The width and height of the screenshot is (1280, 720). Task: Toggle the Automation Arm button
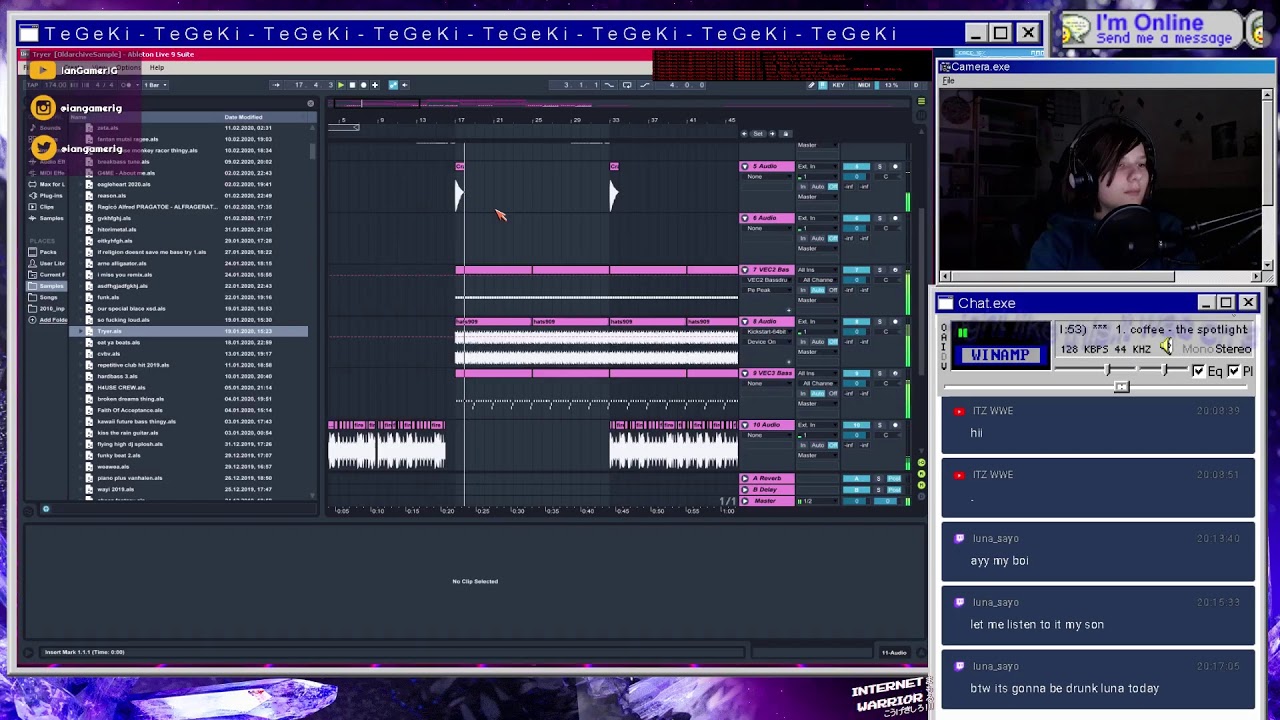point(393,85)
